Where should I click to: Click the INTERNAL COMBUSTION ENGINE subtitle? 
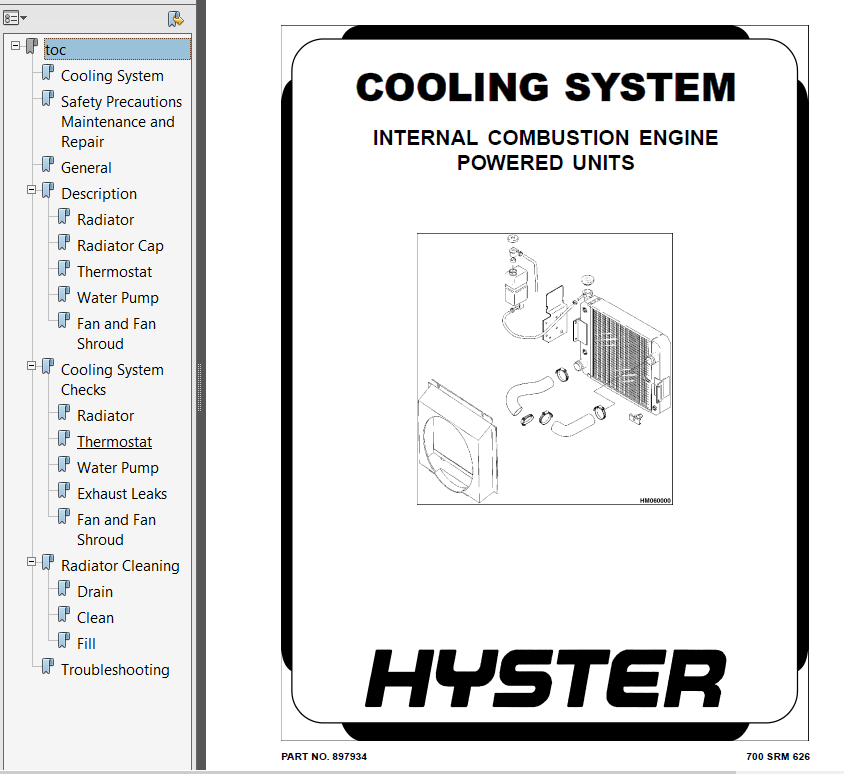pyautogui.click(x=545, y=138)
